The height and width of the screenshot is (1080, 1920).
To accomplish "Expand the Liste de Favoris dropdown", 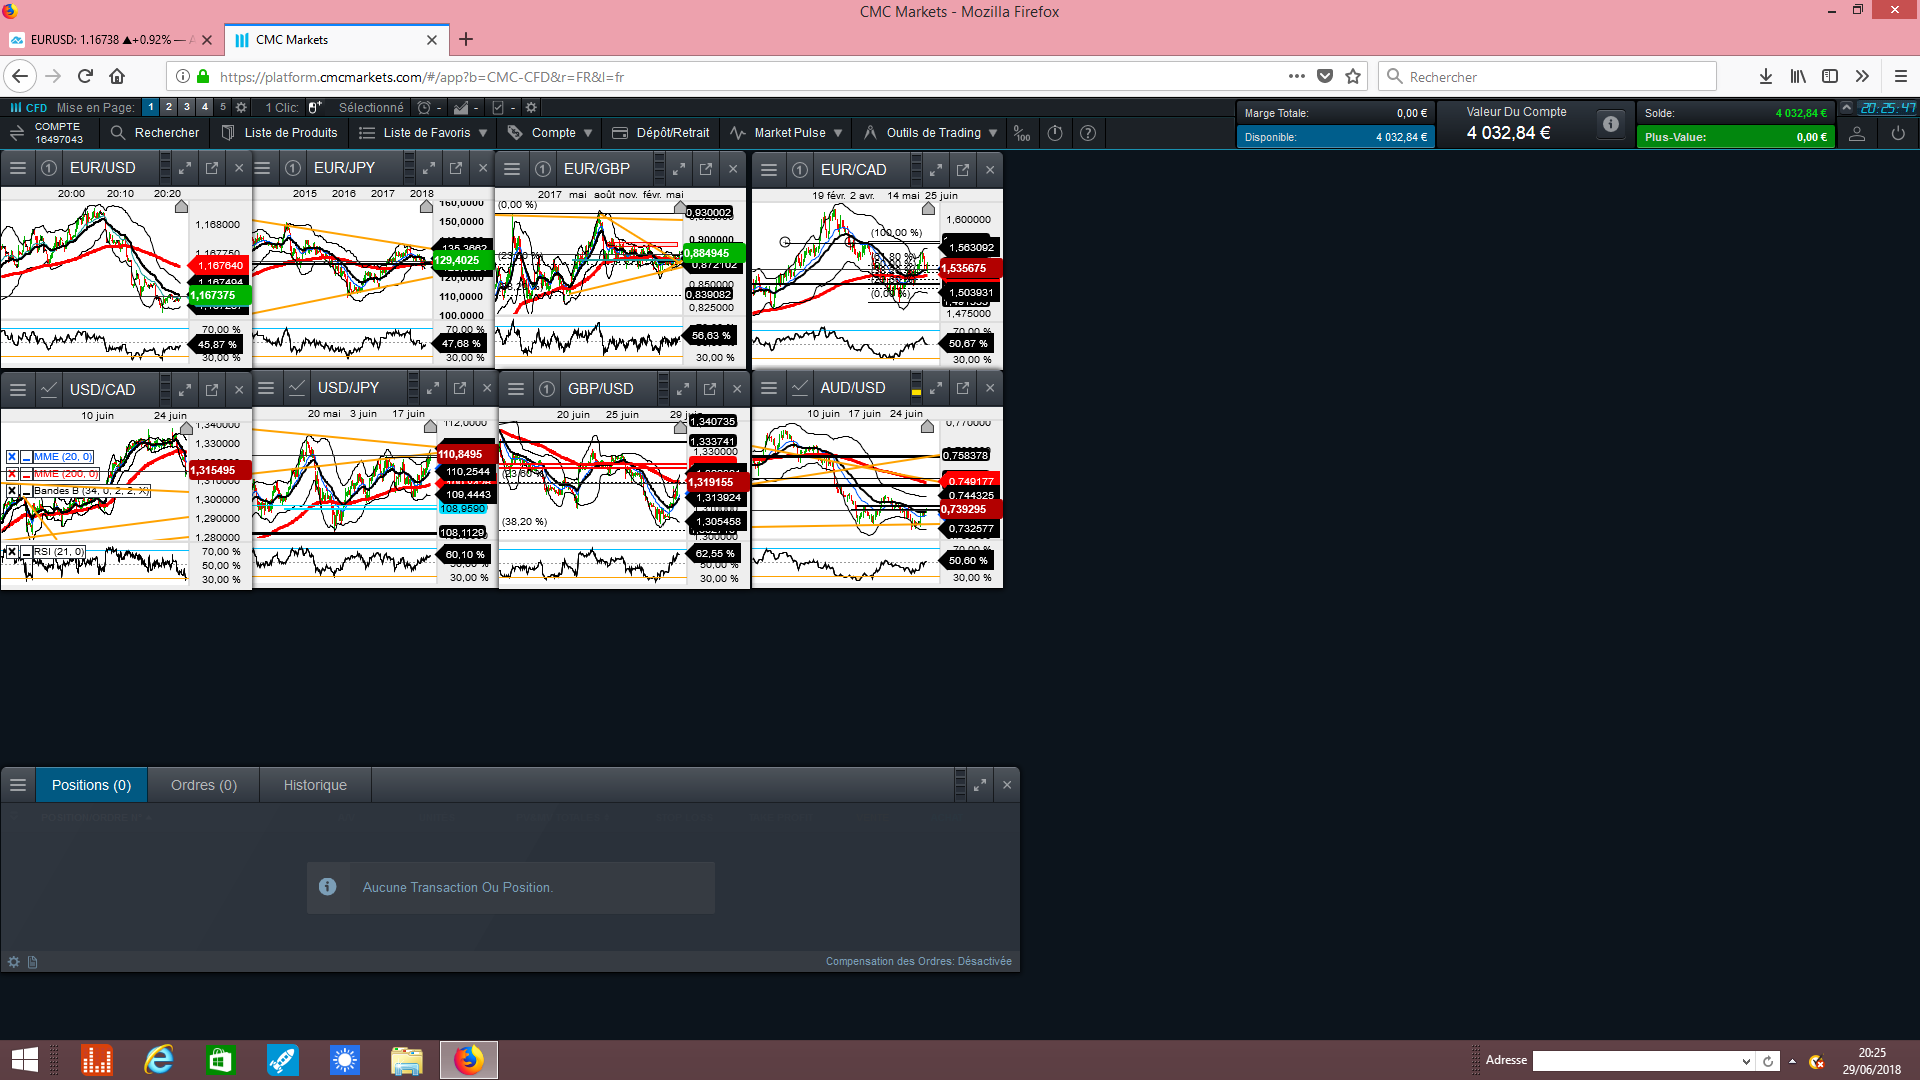I will point(483,133).
